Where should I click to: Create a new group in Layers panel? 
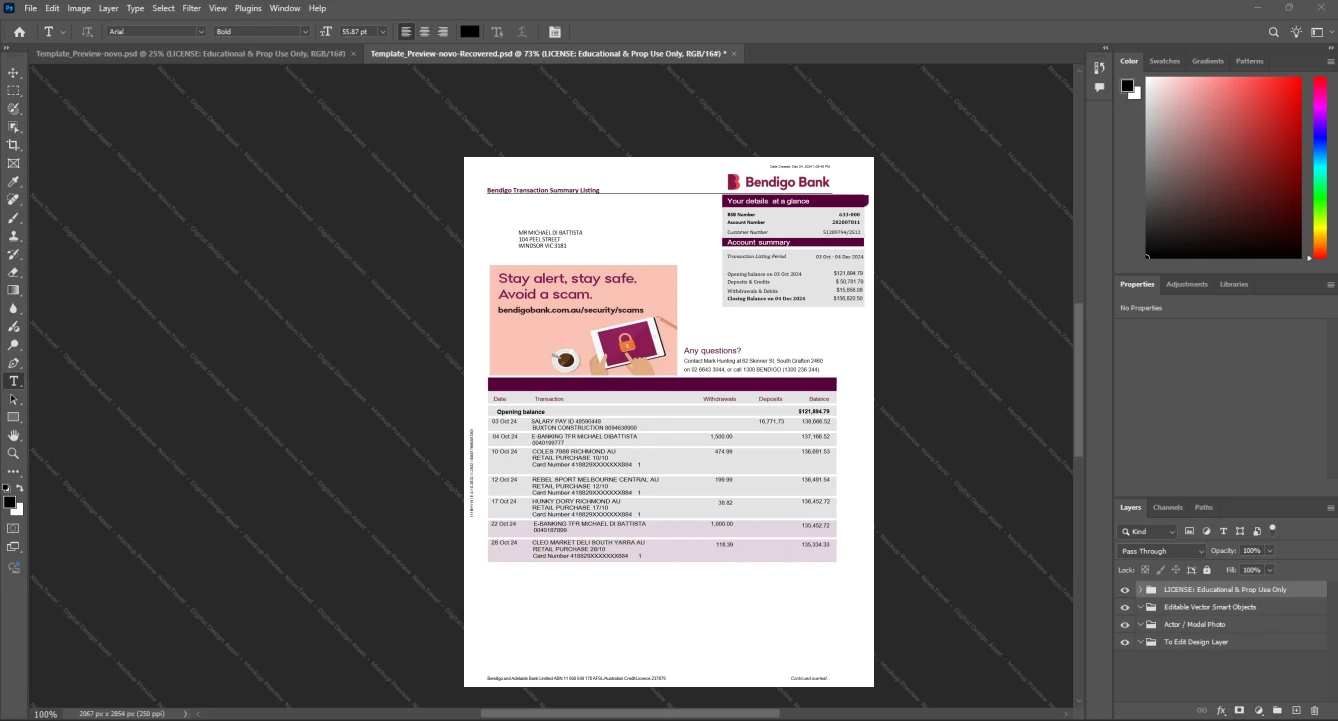(1277, 710)
